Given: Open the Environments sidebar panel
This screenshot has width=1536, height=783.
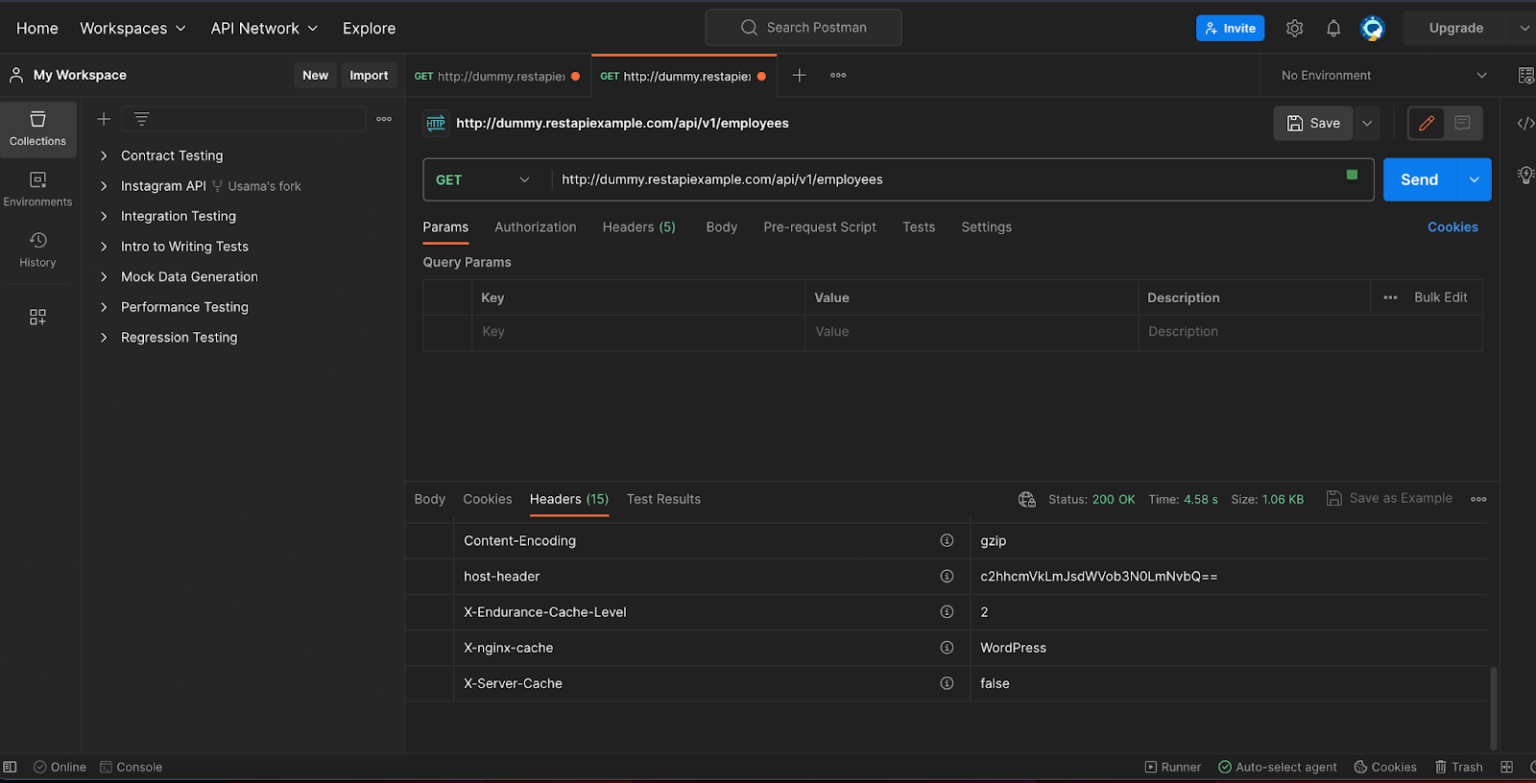Looking at the screenshot, I should 38,189.
